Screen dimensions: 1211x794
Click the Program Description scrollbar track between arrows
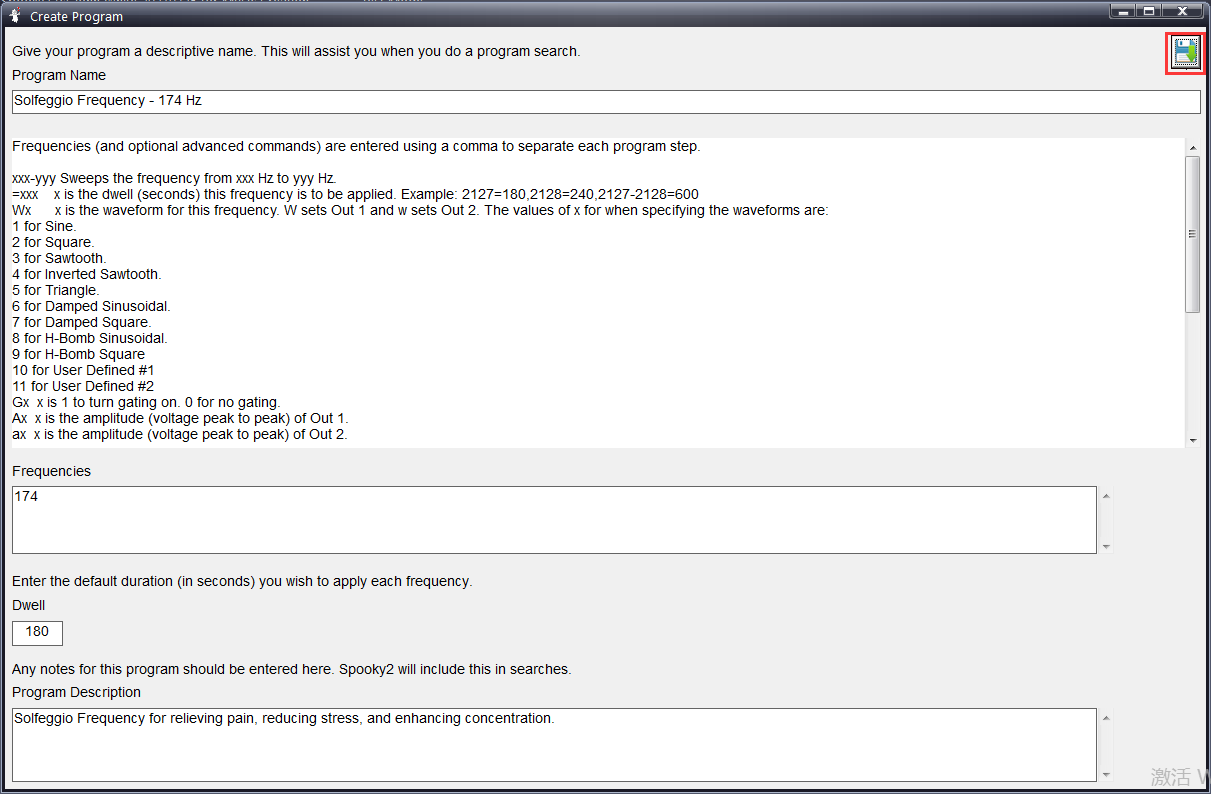click(x=1105, y=746)
